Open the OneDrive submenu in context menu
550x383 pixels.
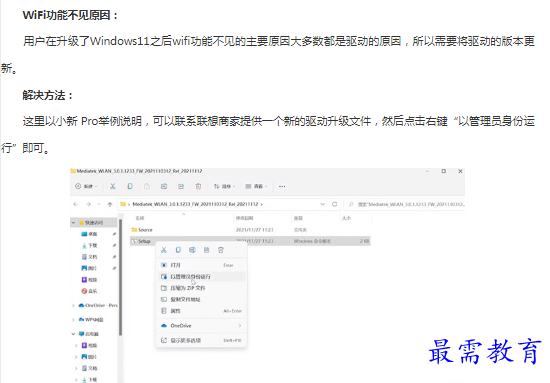[201, 325]
